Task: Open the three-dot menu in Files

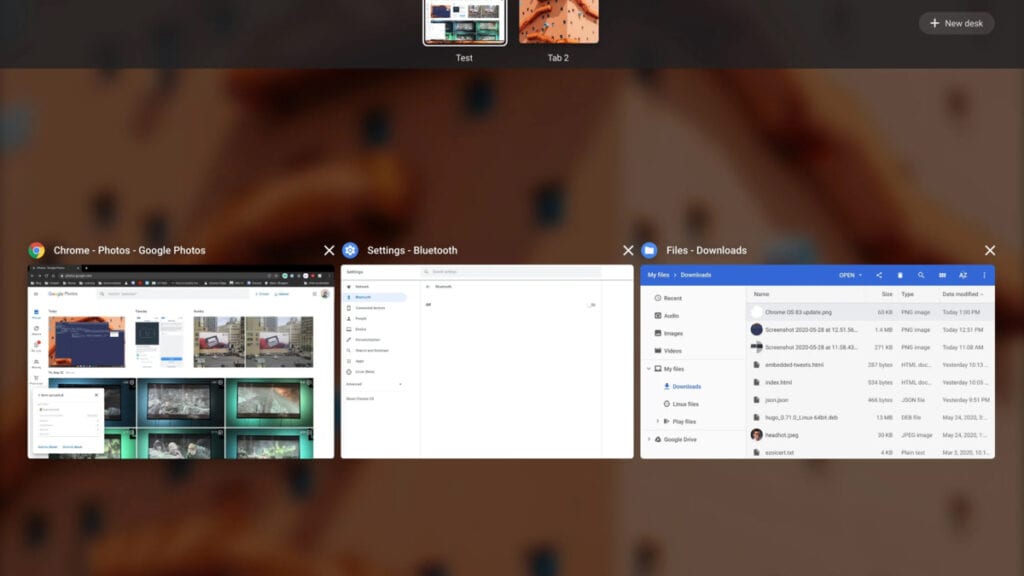Action: [x=984, y=275]
